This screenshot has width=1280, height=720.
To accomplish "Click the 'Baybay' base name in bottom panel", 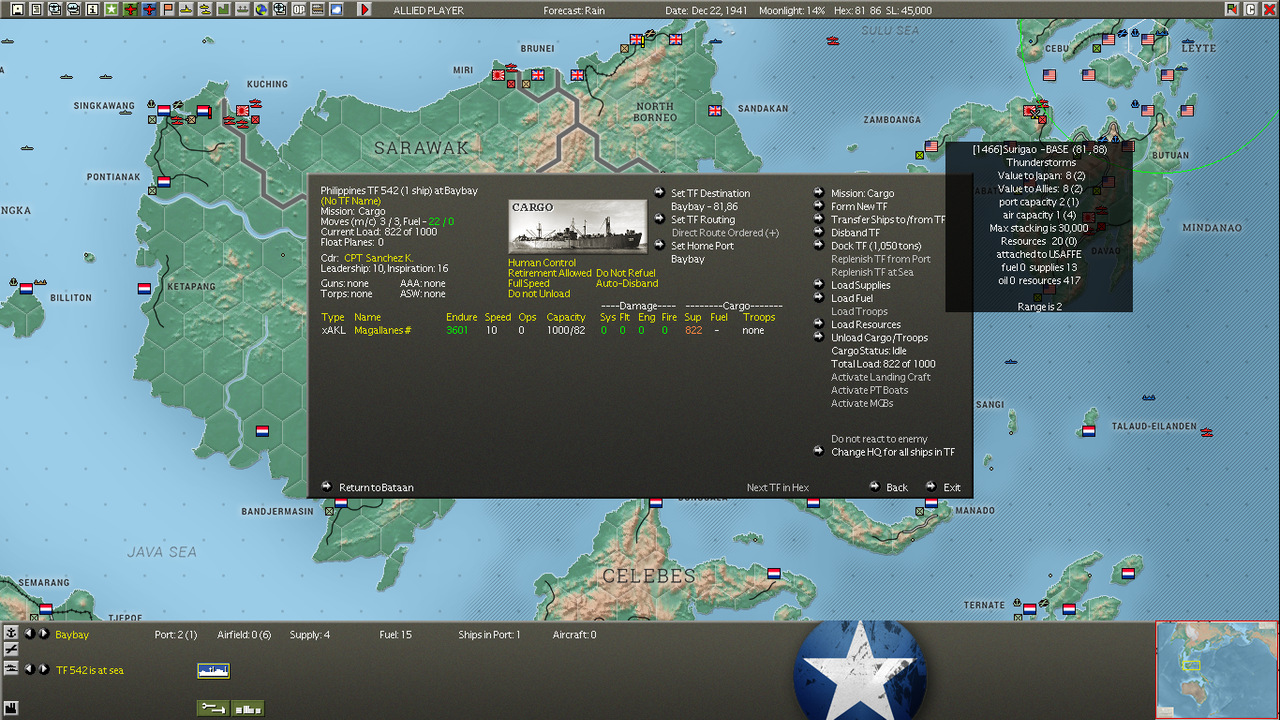I will (x=72, y=635).
